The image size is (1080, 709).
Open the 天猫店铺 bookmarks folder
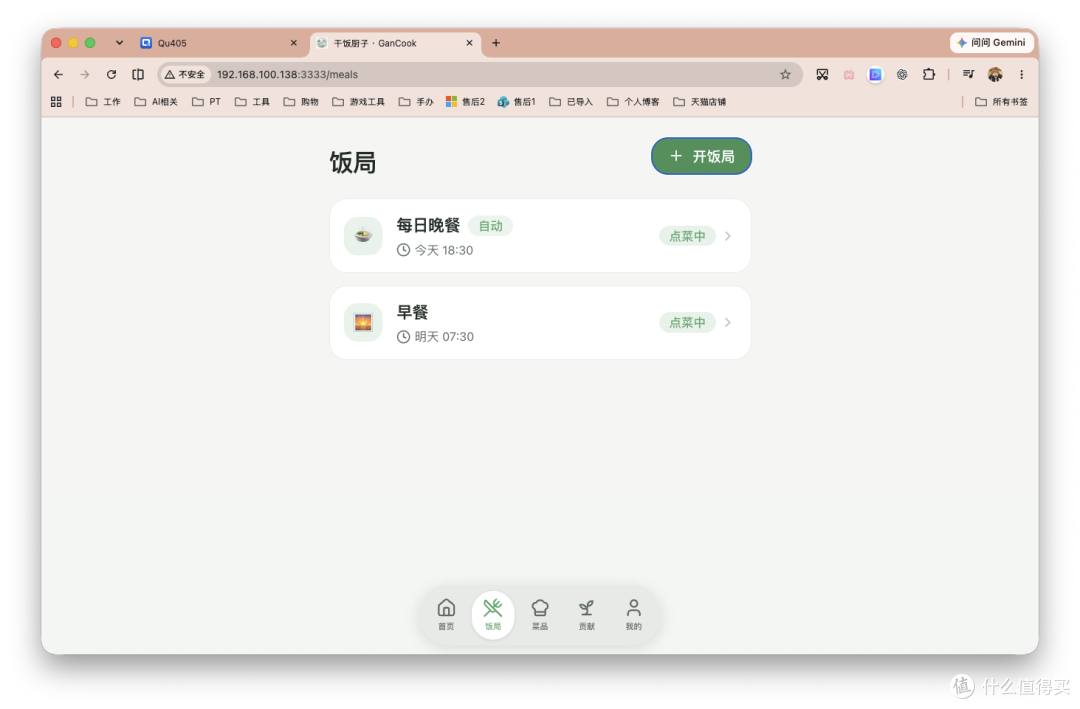click(700, 102)
